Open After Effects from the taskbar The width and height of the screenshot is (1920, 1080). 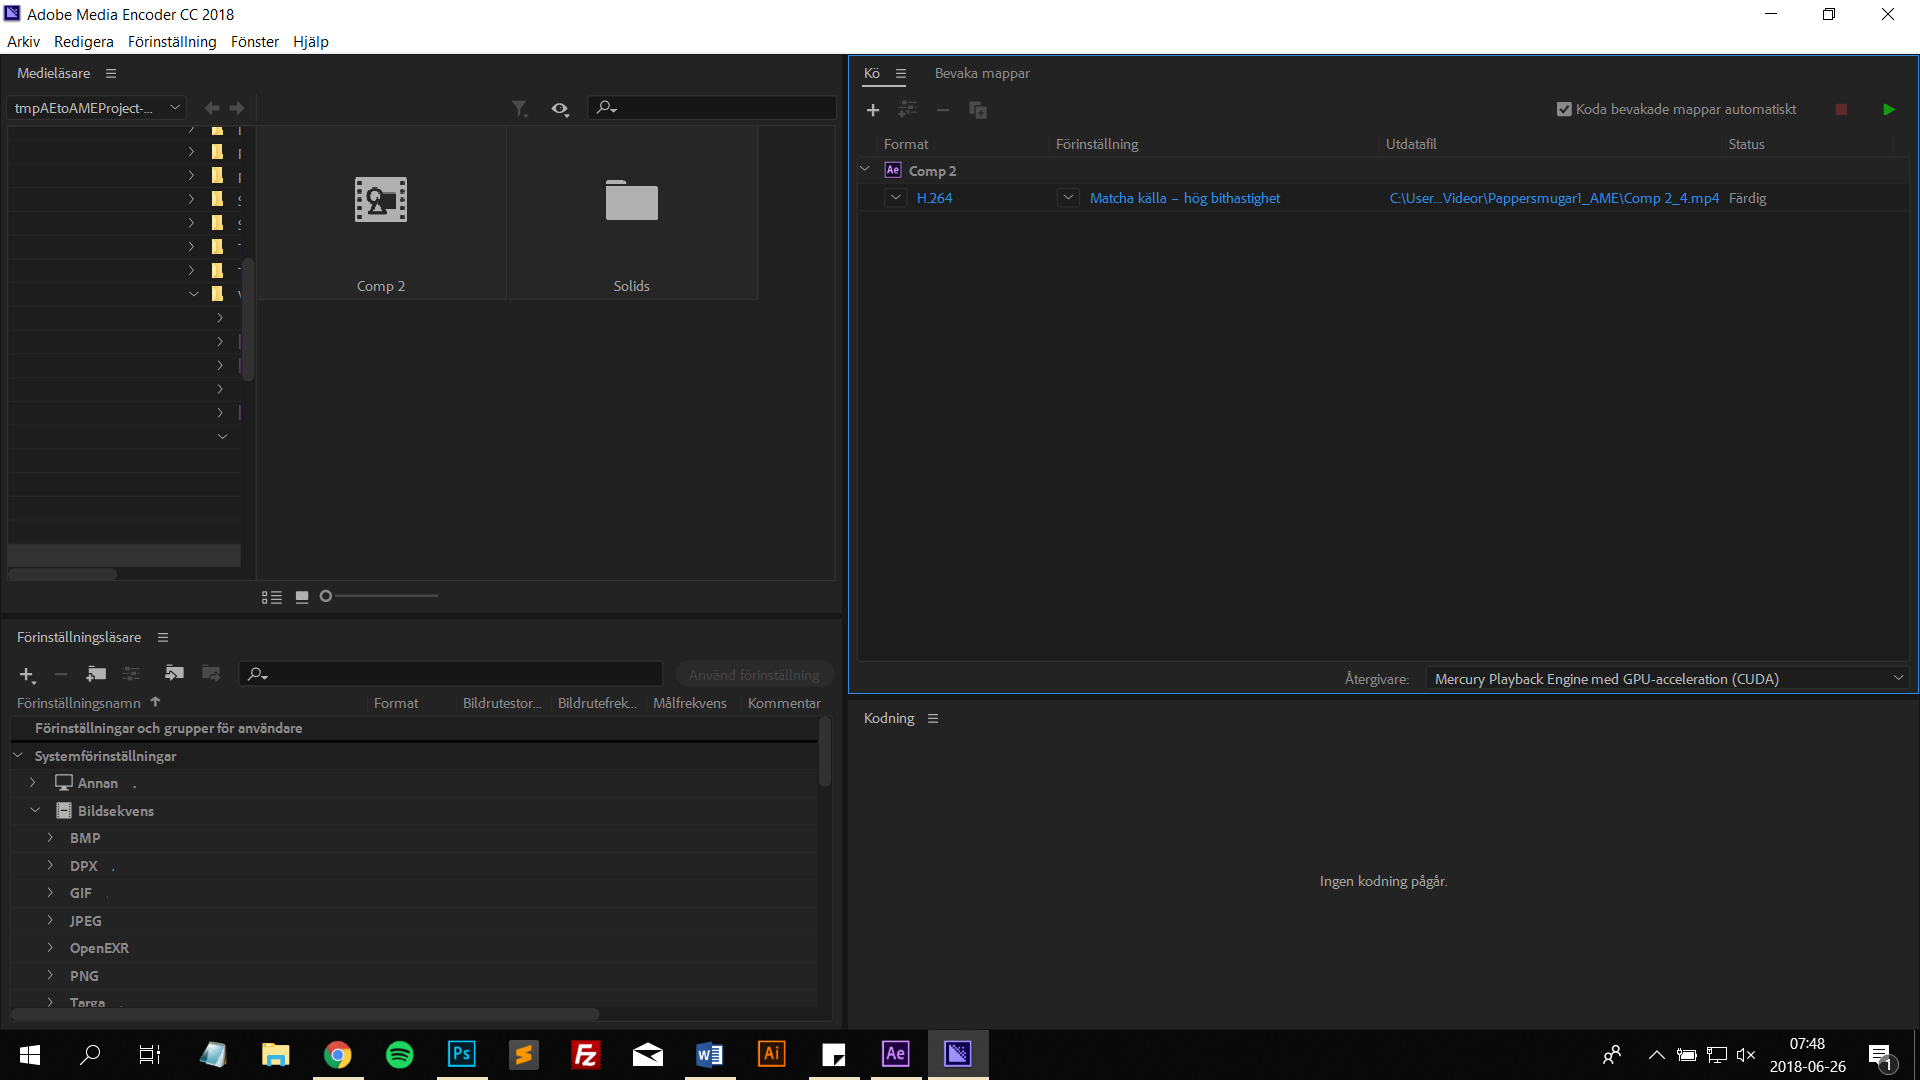[896, 1054]
